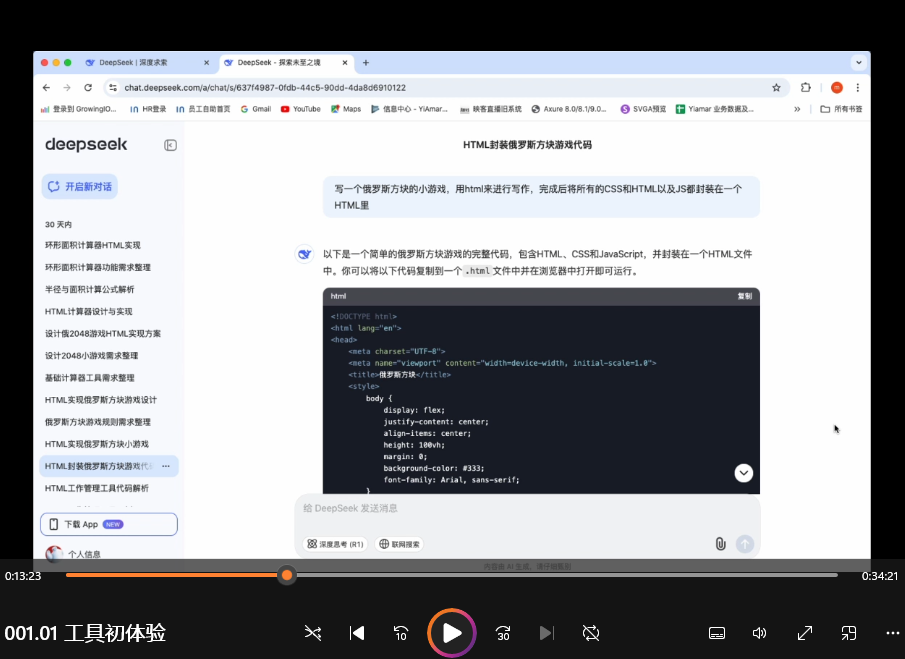Collapse the DeepSeek sidebar panel
905x659 pixels.
170,145
